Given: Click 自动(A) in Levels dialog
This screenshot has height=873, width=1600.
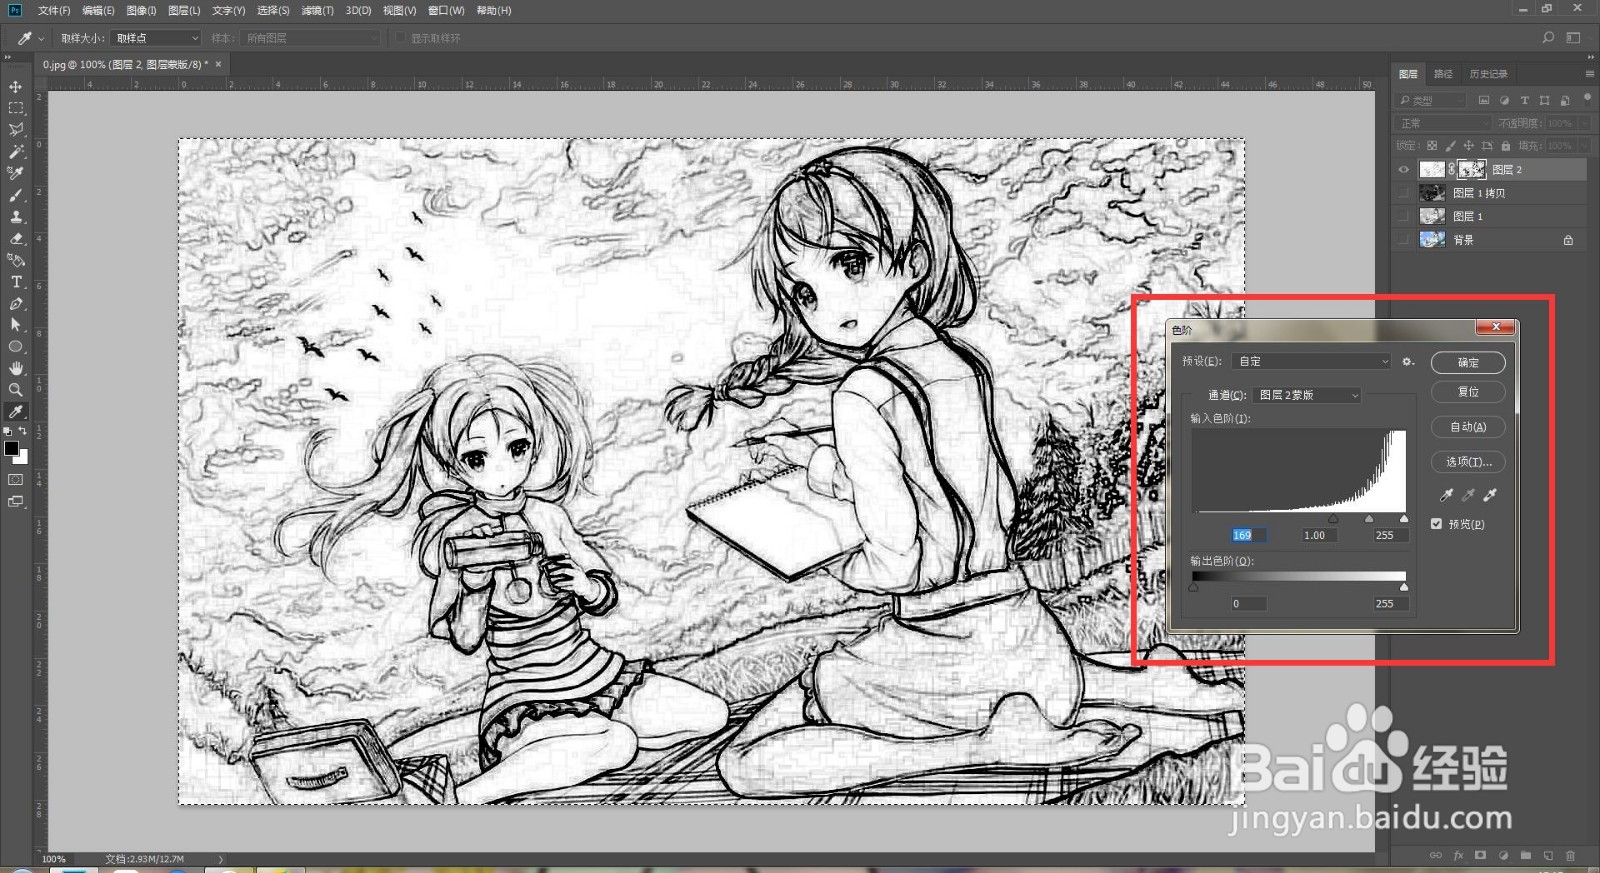Looking at the screenshot, I should (1468, 427).
